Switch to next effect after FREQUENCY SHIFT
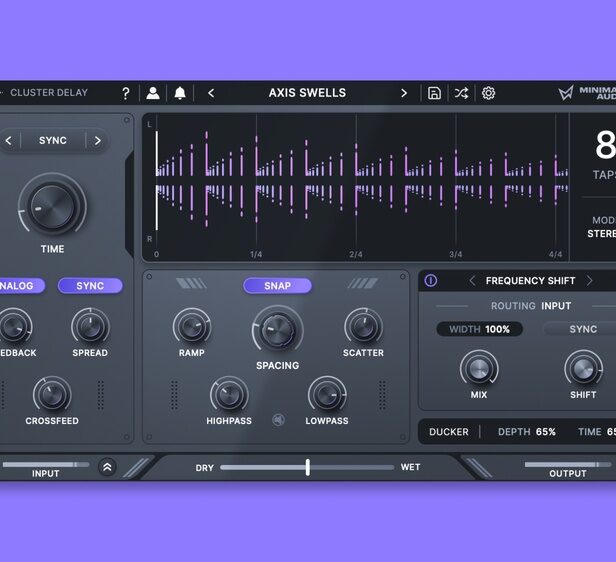 589,280
